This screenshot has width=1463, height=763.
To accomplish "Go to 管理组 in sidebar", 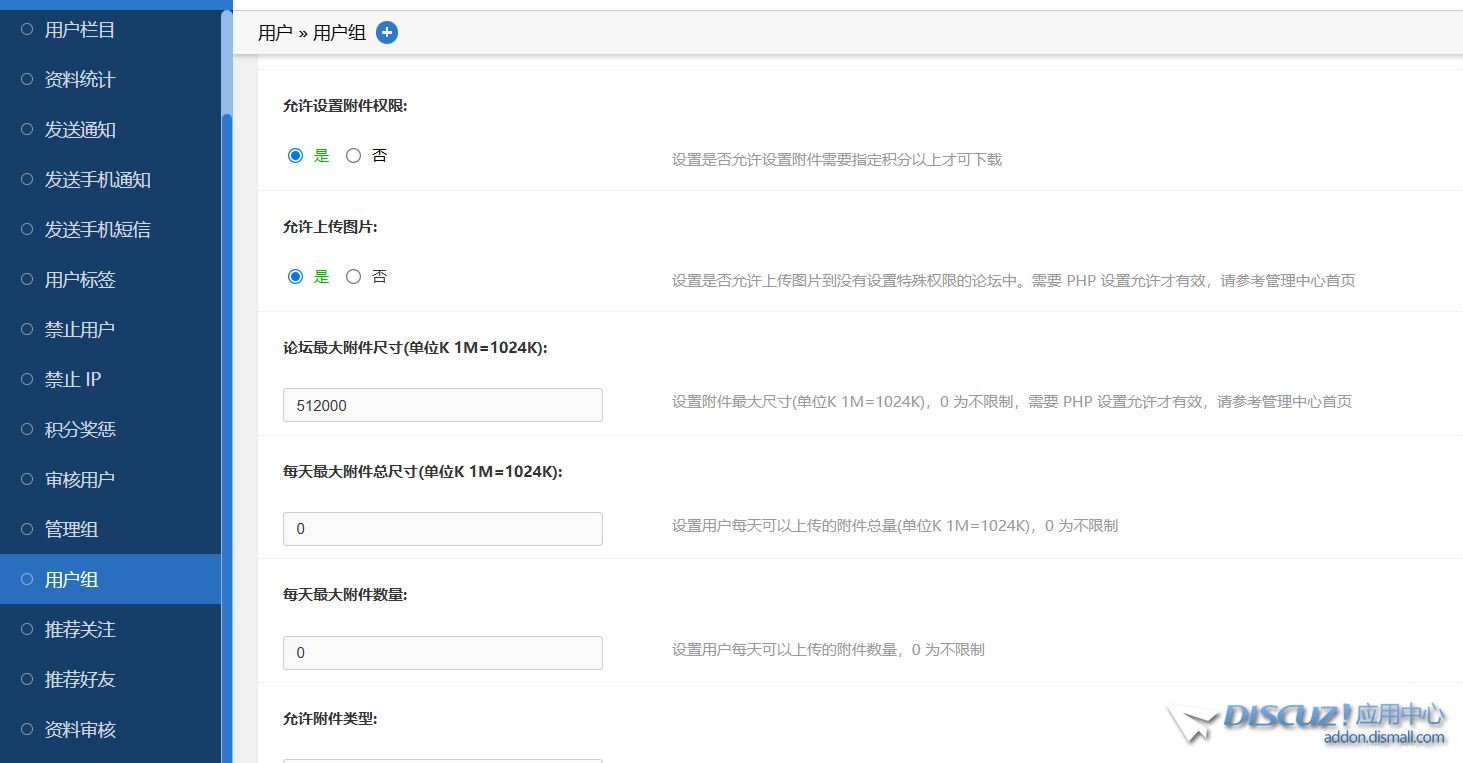I will pyautogui.click(x=71, y=530).
